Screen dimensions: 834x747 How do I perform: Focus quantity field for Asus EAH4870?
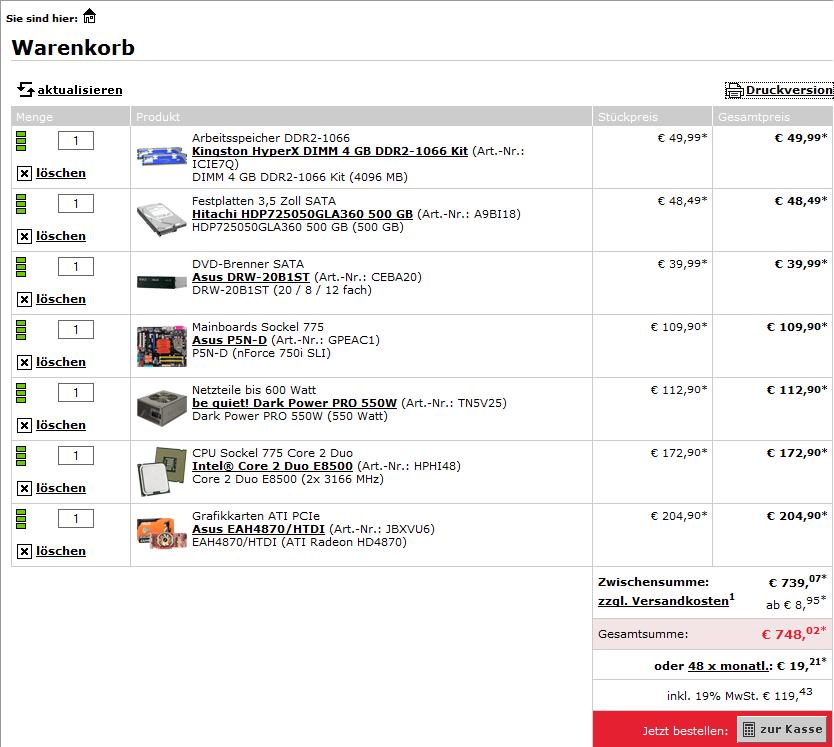pyautogui.click(x=76, y=518)
